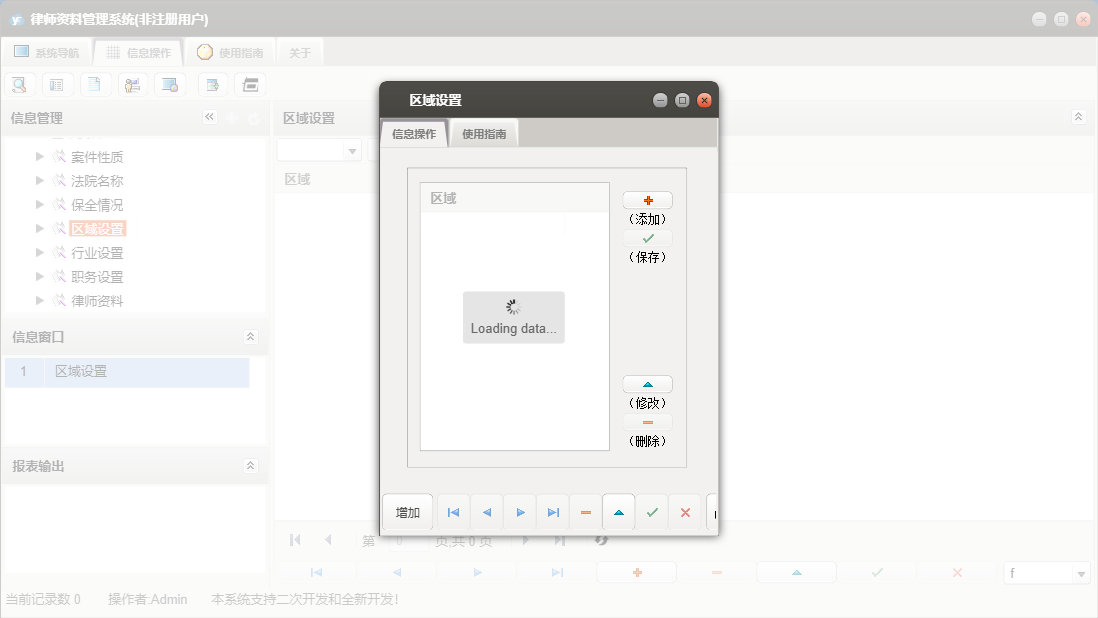
Task: Click the 增加 button in the dialog
Action: click(407, 511)
